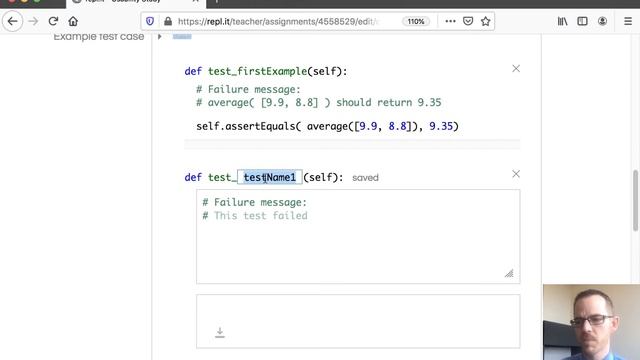Open the page actions ellipsis menu
This screenshot has width=640, height=360.
(450, 21)
